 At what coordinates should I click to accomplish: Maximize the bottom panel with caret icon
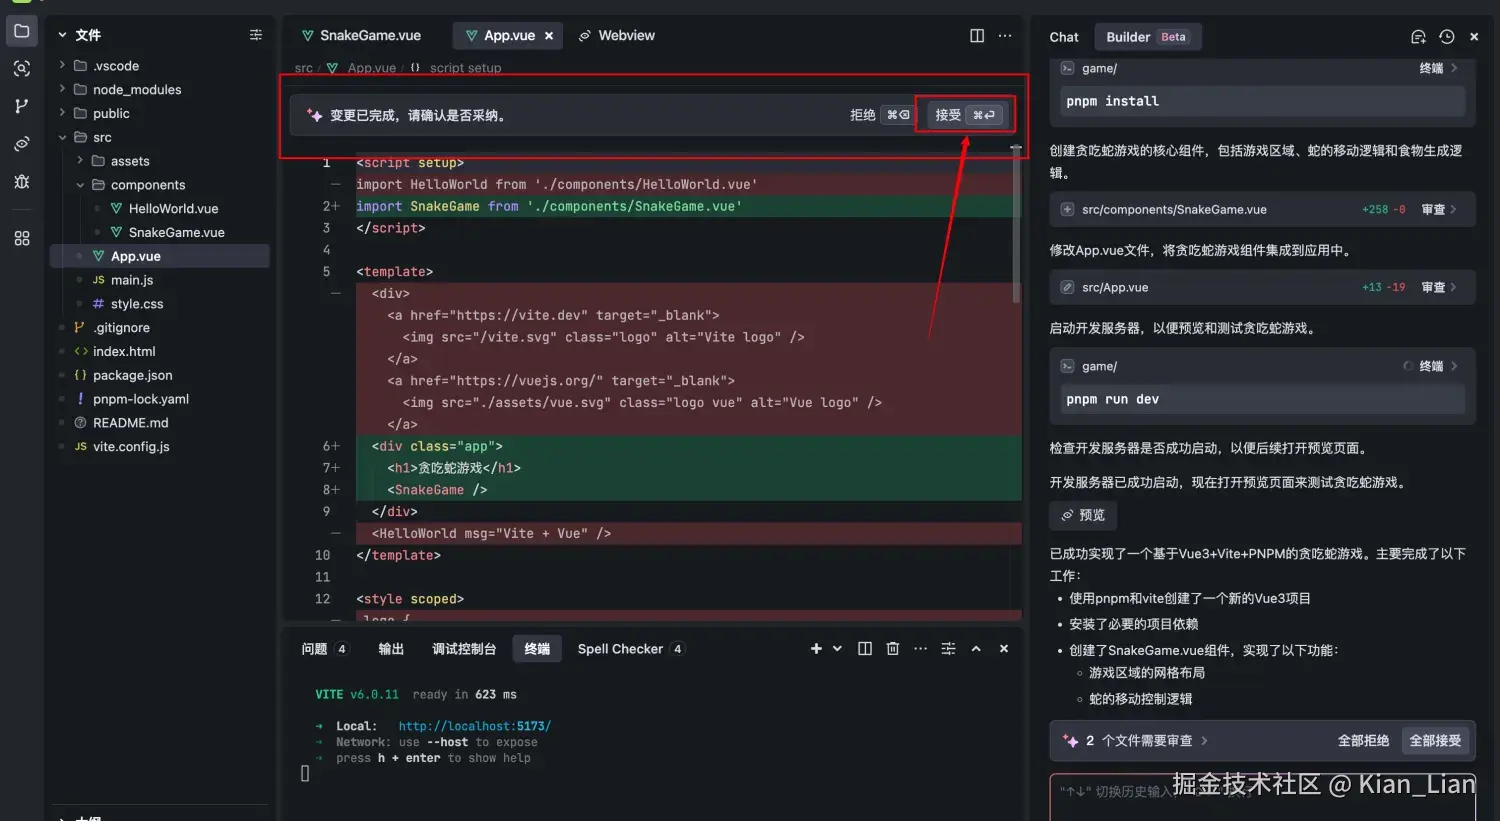point(976,649)
